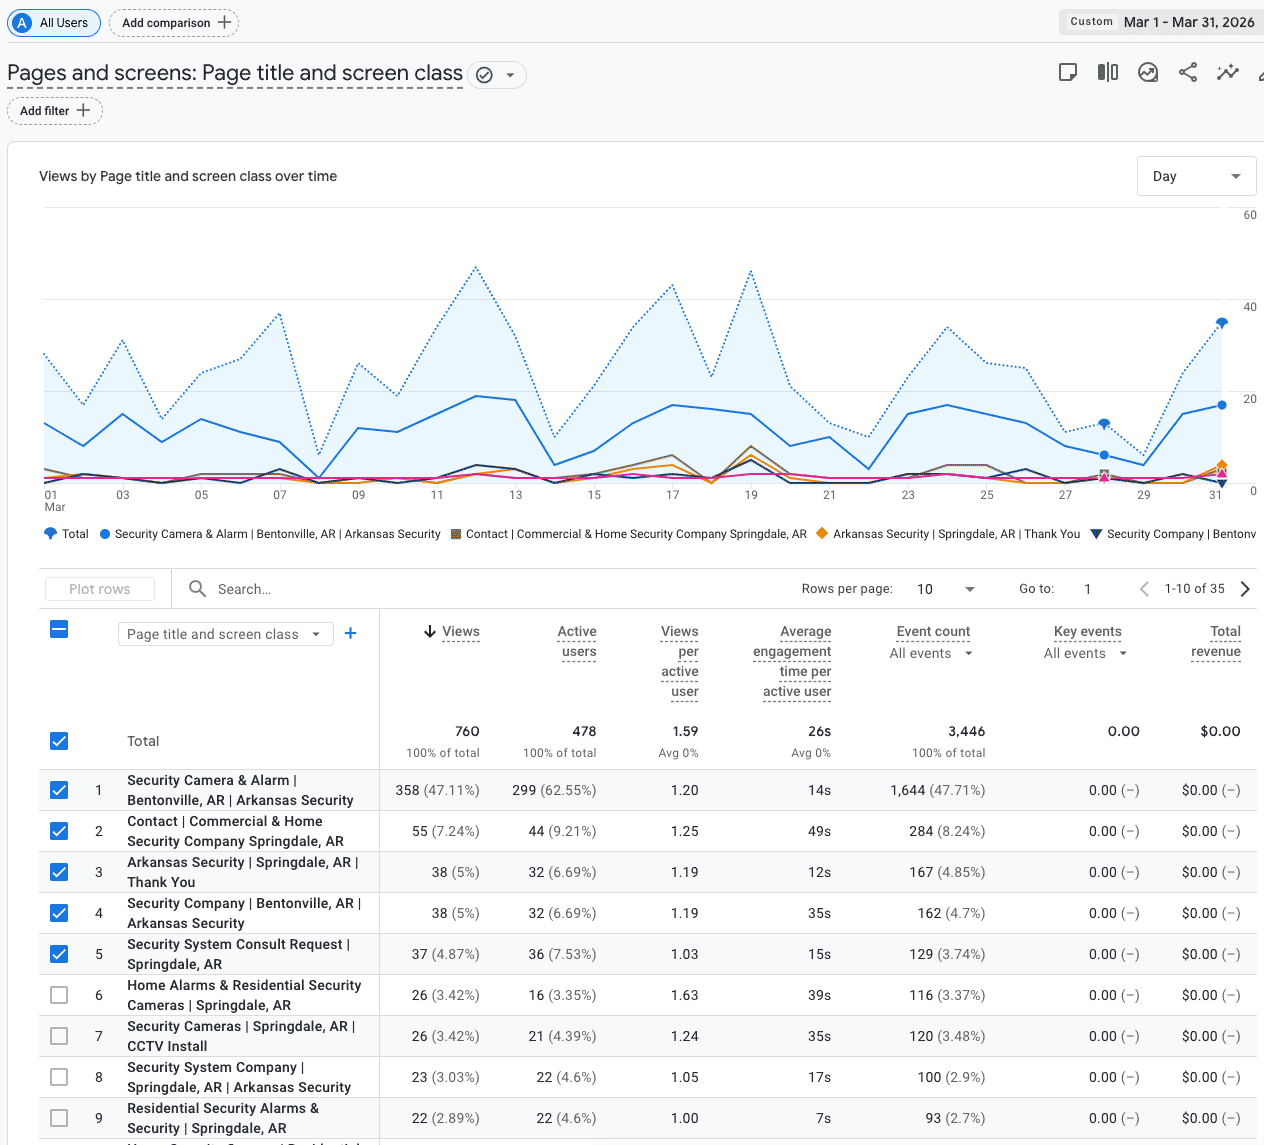Click the Total legend color marker
Viewport: 1264px width, 1145px height.
51,534
